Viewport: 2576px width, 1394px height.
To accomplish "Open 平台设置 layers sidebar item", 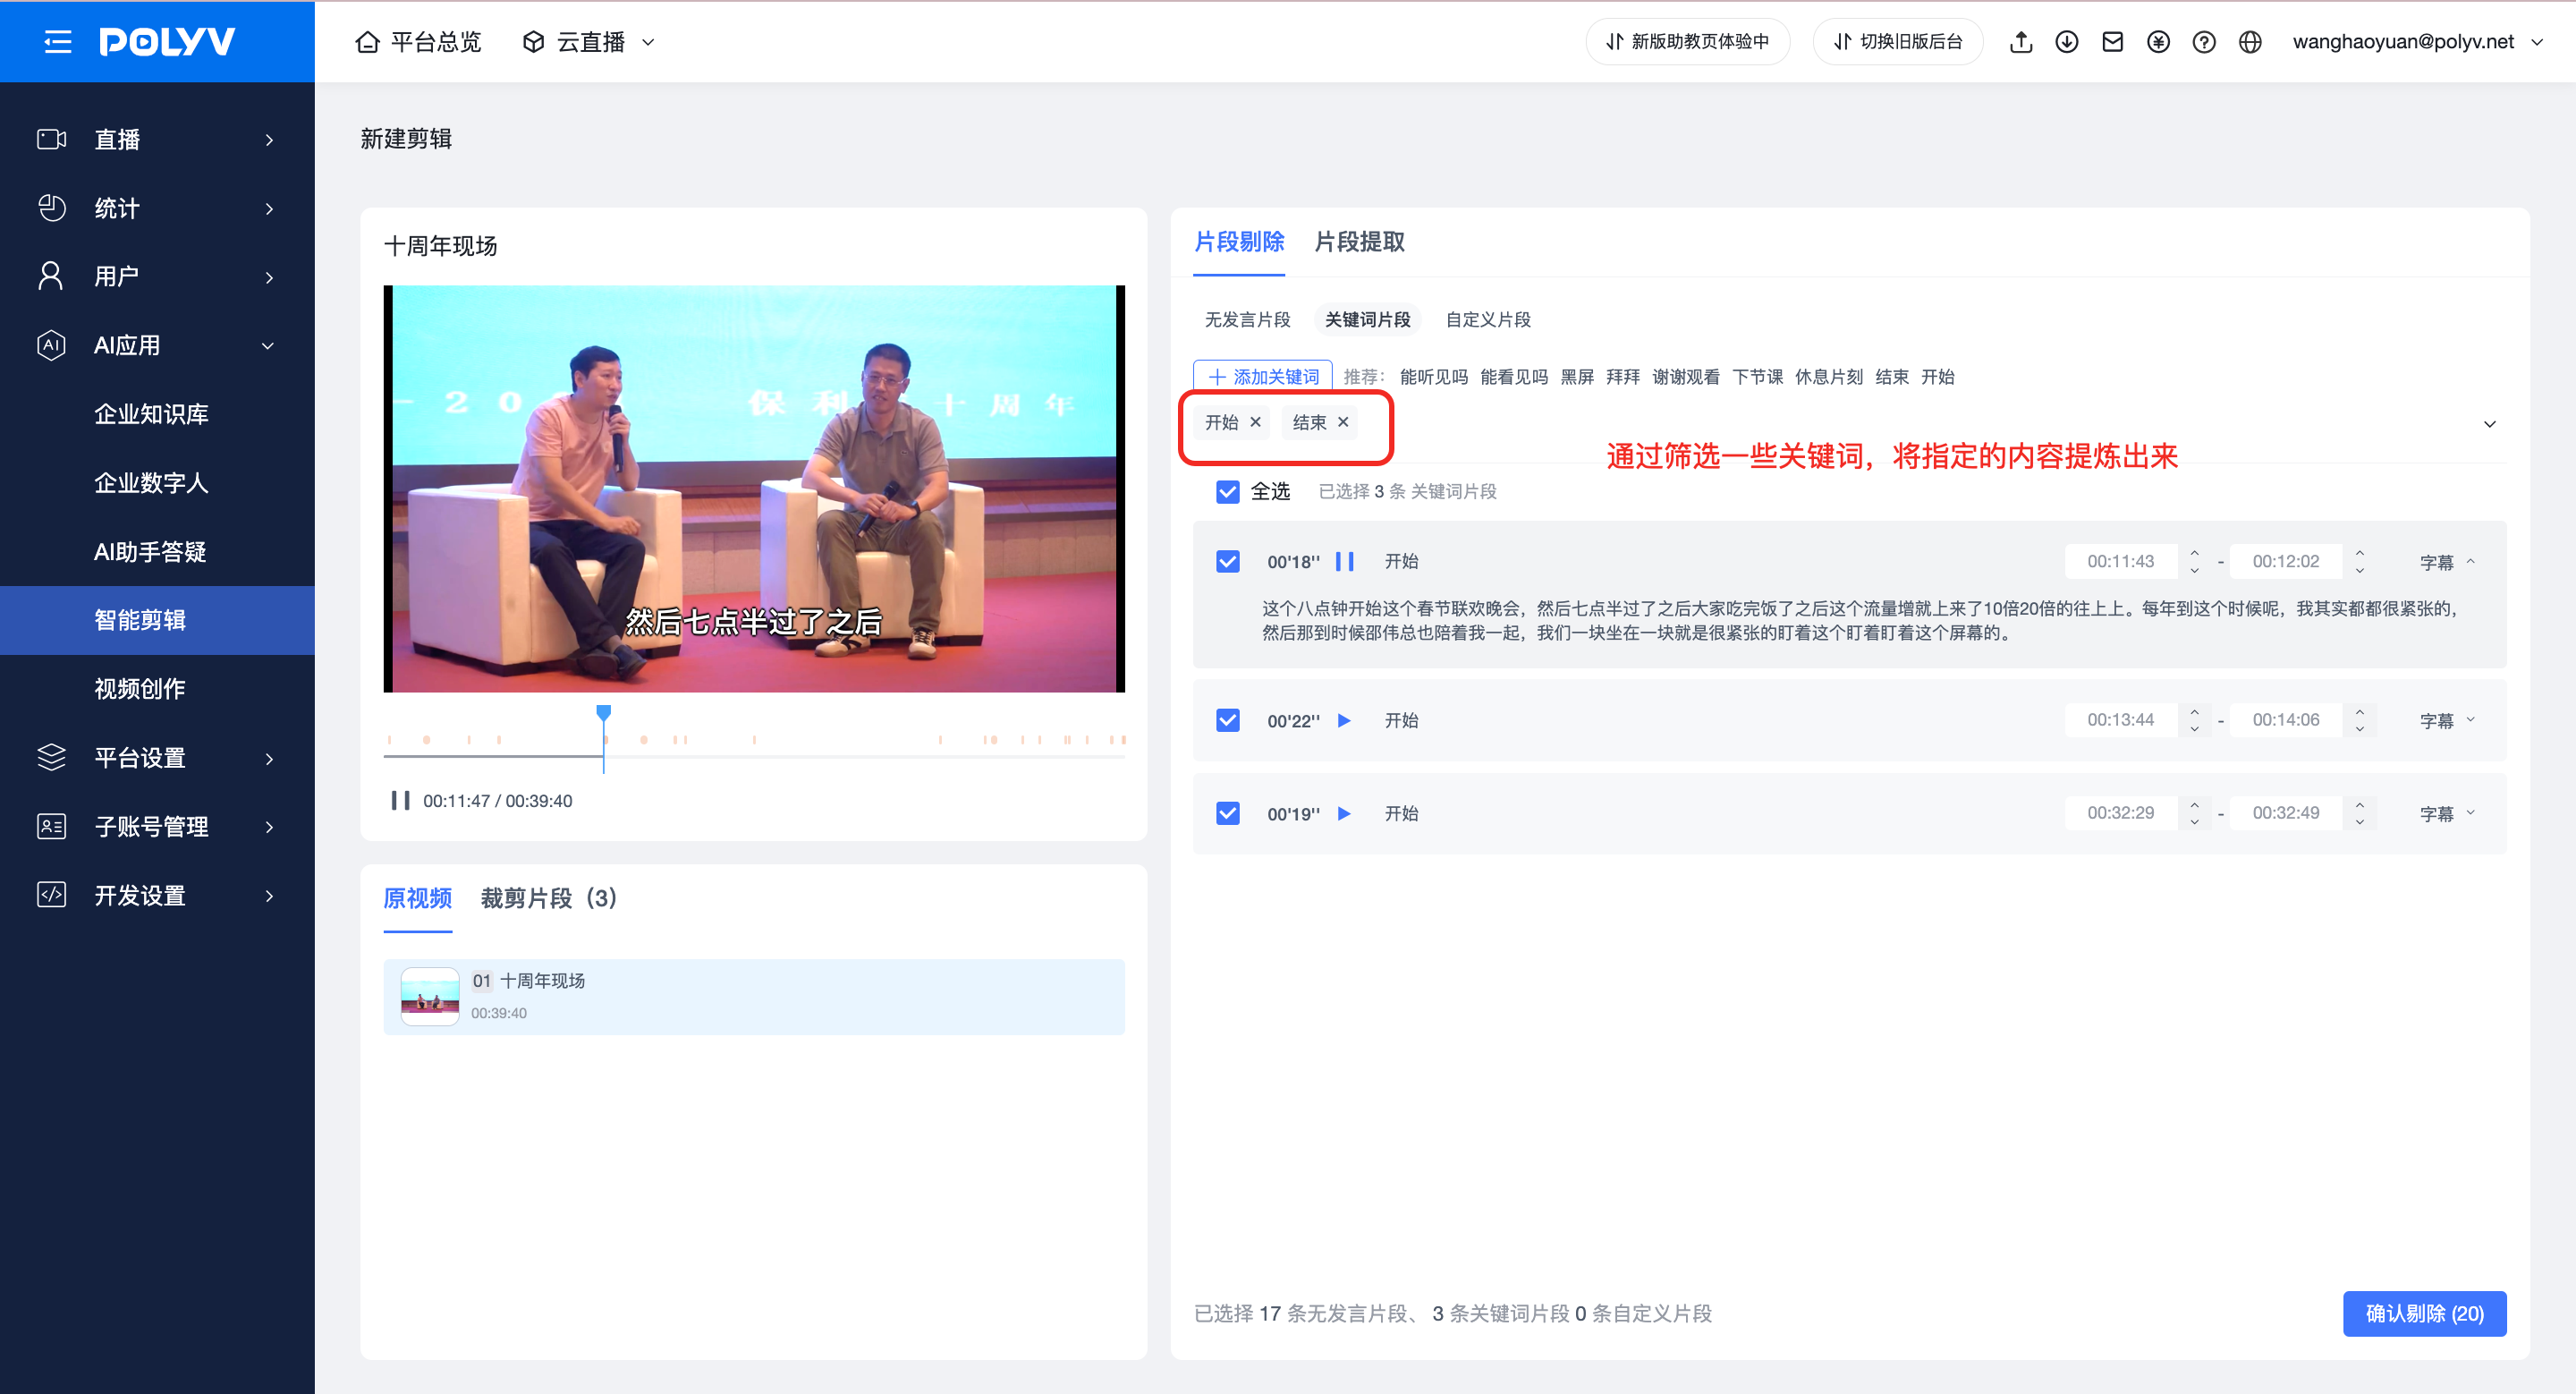I will (x=157, y=758).
